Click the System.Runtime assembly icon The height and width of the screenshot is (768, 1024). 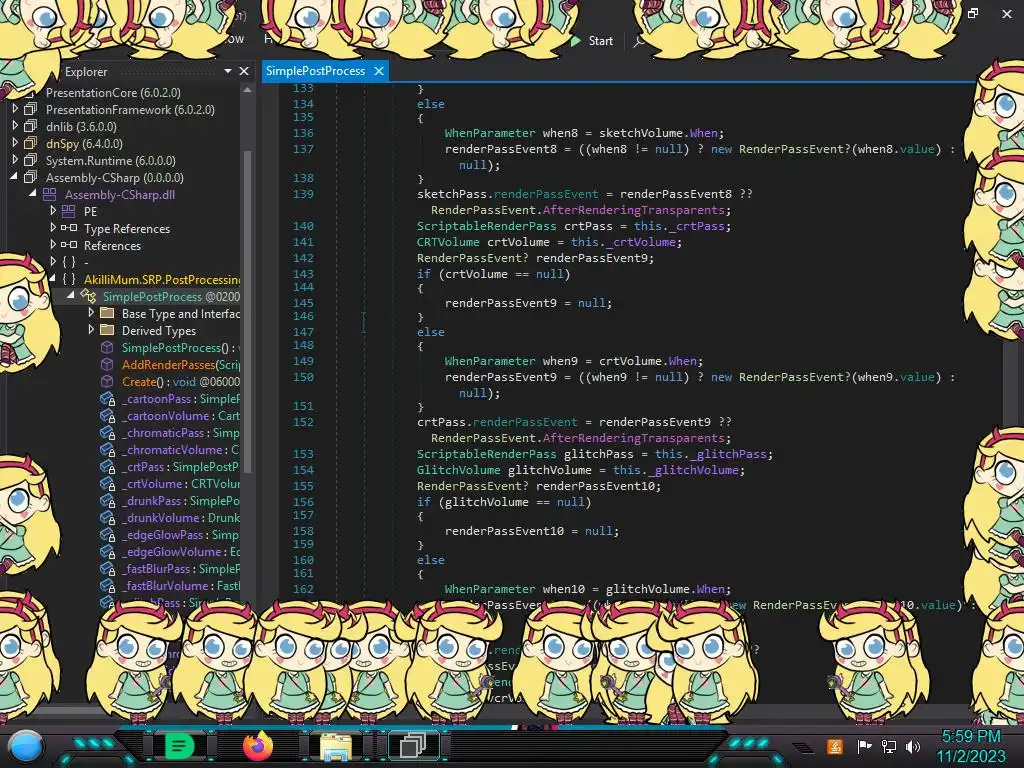[x=30, y=161]
